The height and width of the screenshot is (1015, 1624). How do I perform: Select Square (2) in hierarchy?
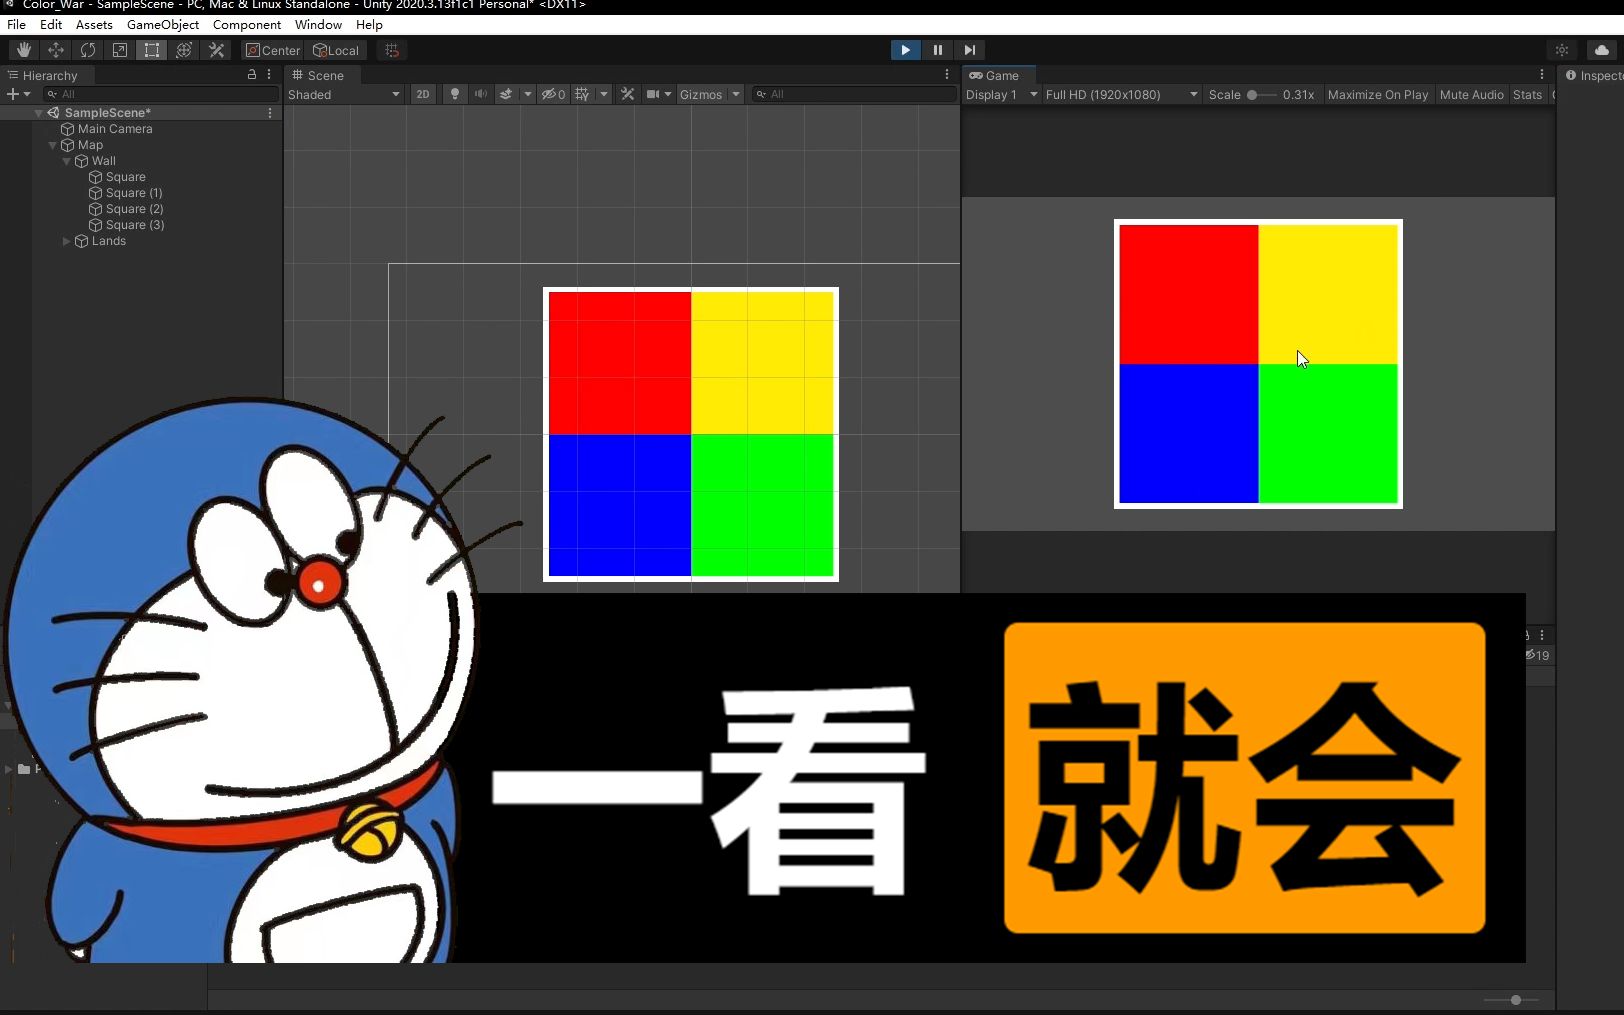click(134, 209)
